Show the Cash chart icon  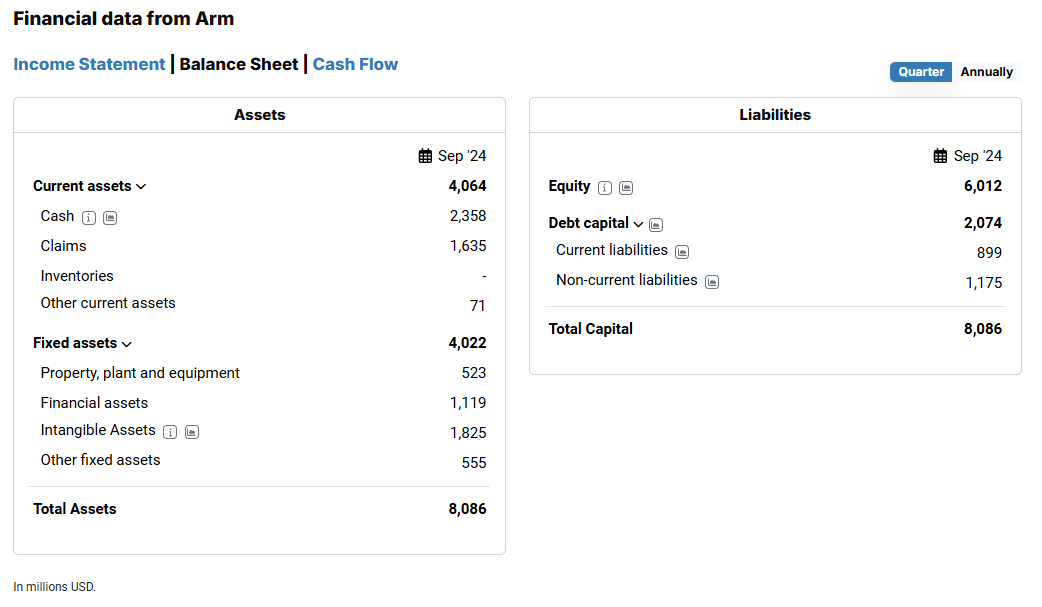click(110, 218)
